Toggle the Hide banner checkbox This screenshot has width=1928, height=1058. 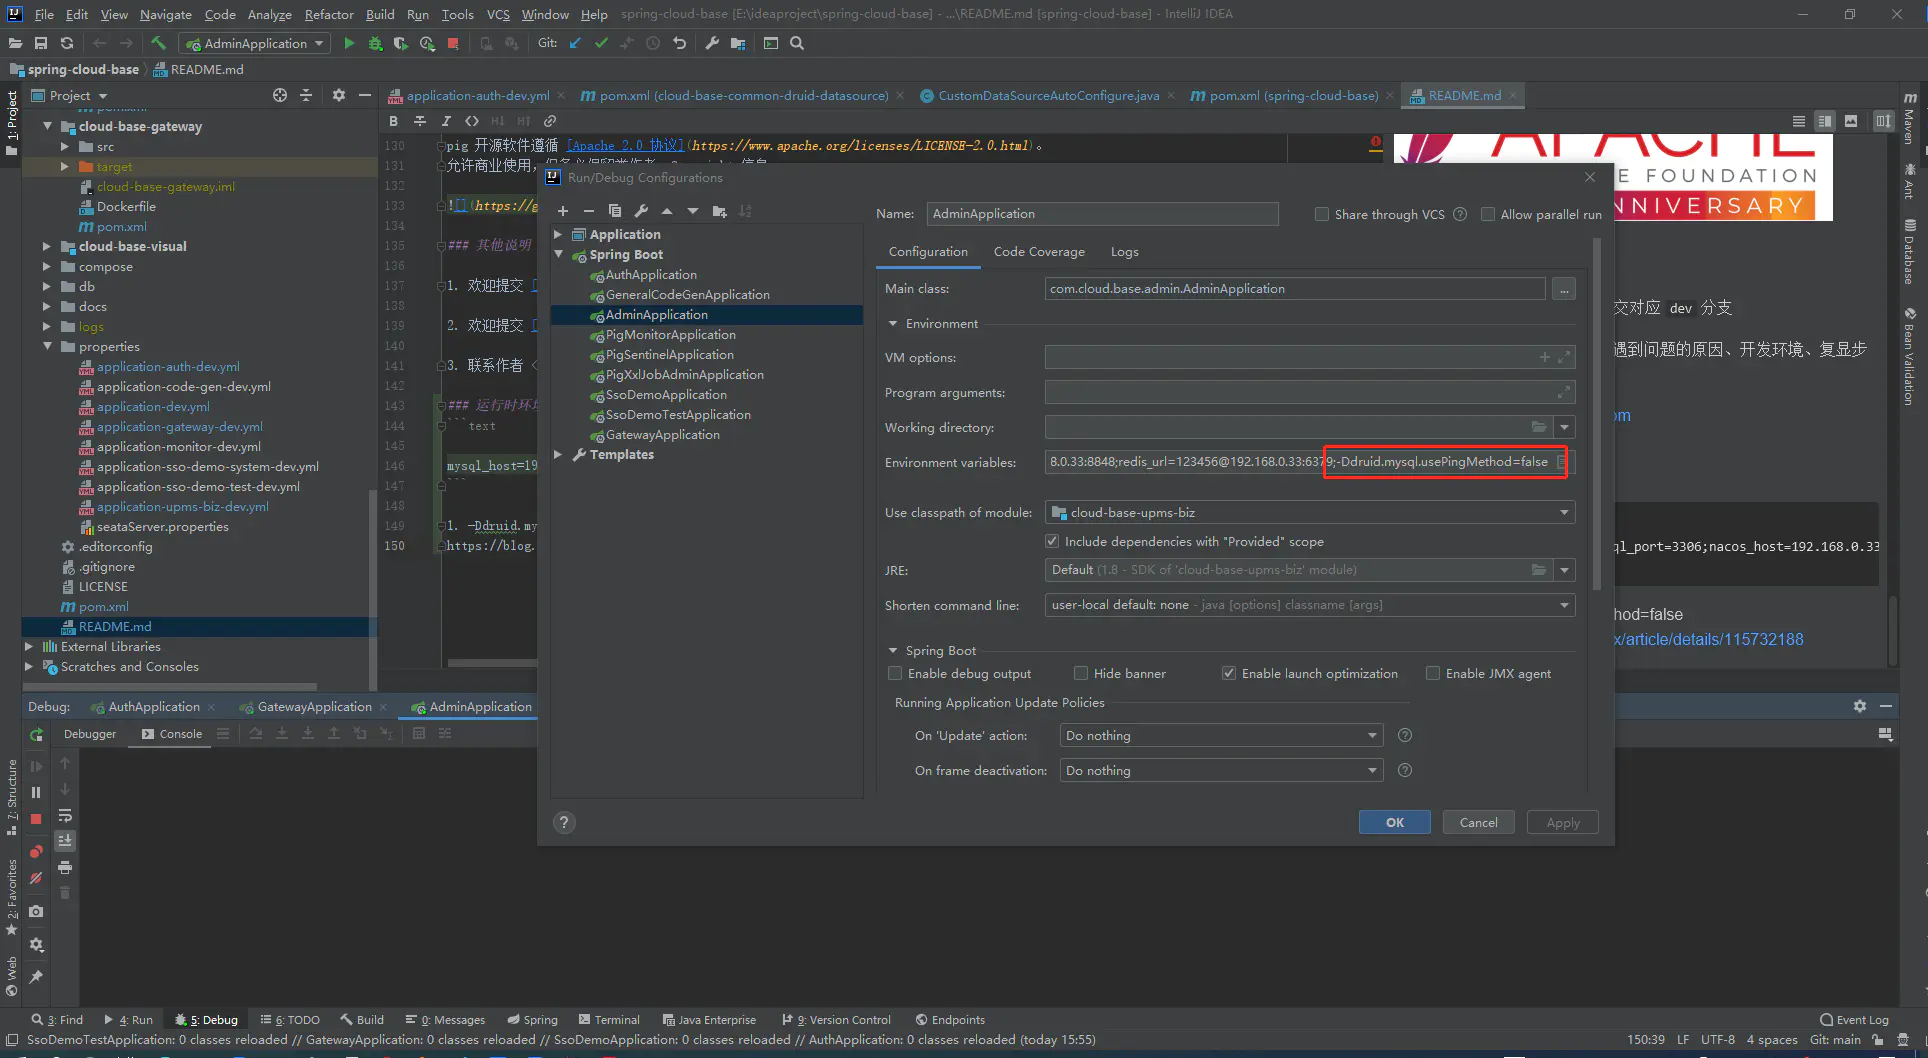pos(1081,674)
